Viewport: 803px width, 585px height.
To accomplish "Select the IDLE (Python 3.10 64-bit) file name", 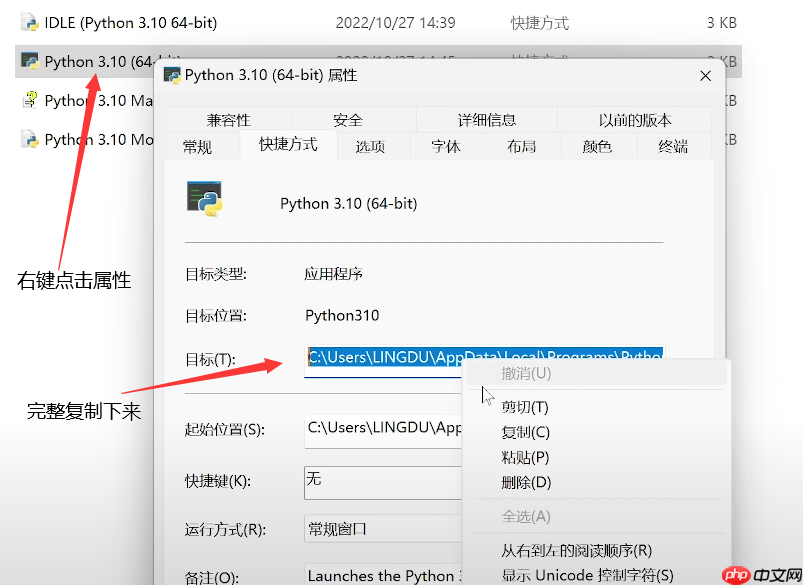I will coord(131,23).
